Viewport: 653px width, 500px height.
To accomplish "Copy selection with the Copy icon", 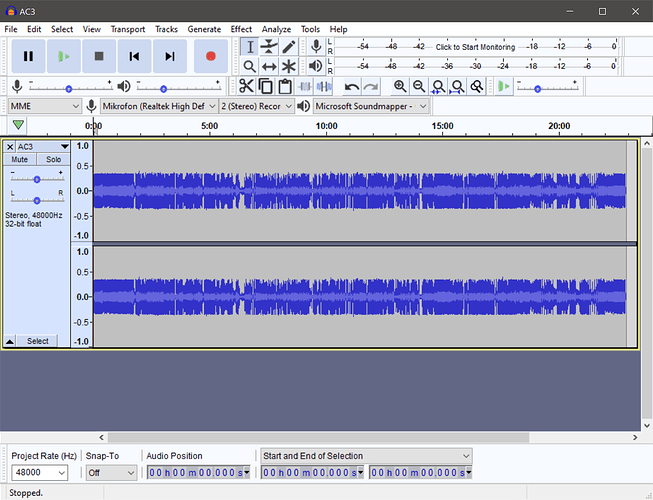I will 265,86.
